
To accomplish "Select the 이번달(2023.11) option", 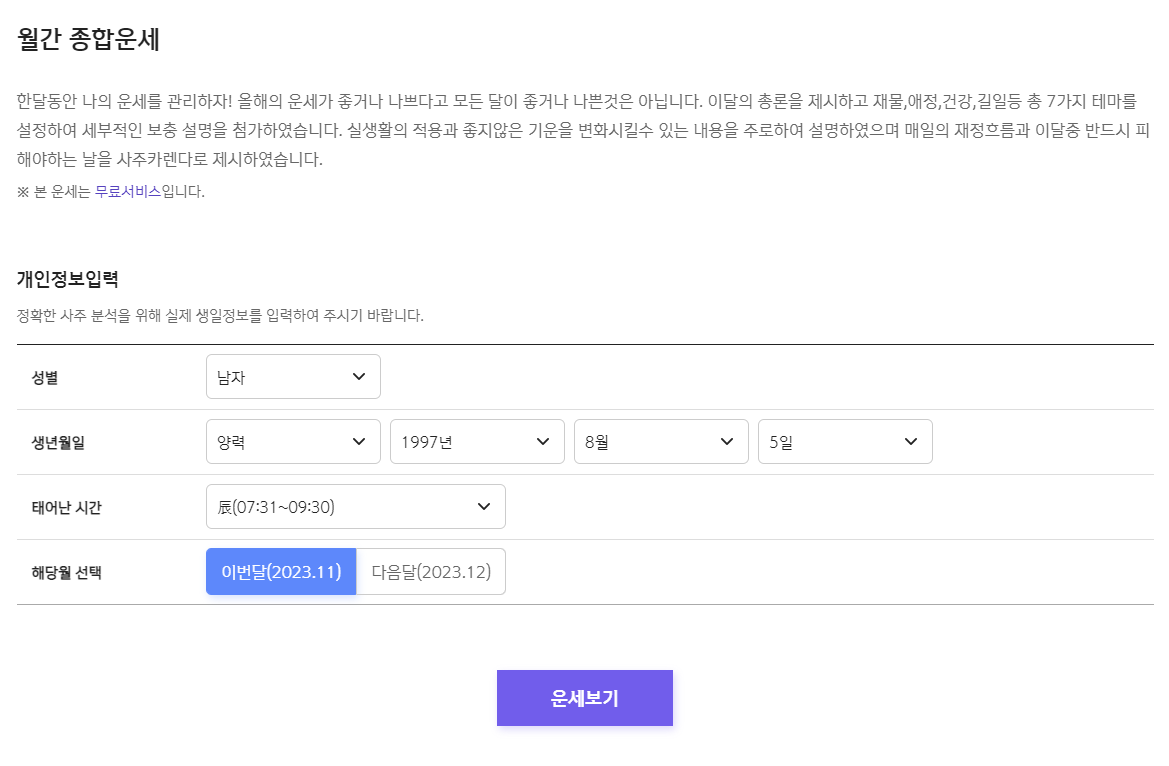I will point(280,571).
